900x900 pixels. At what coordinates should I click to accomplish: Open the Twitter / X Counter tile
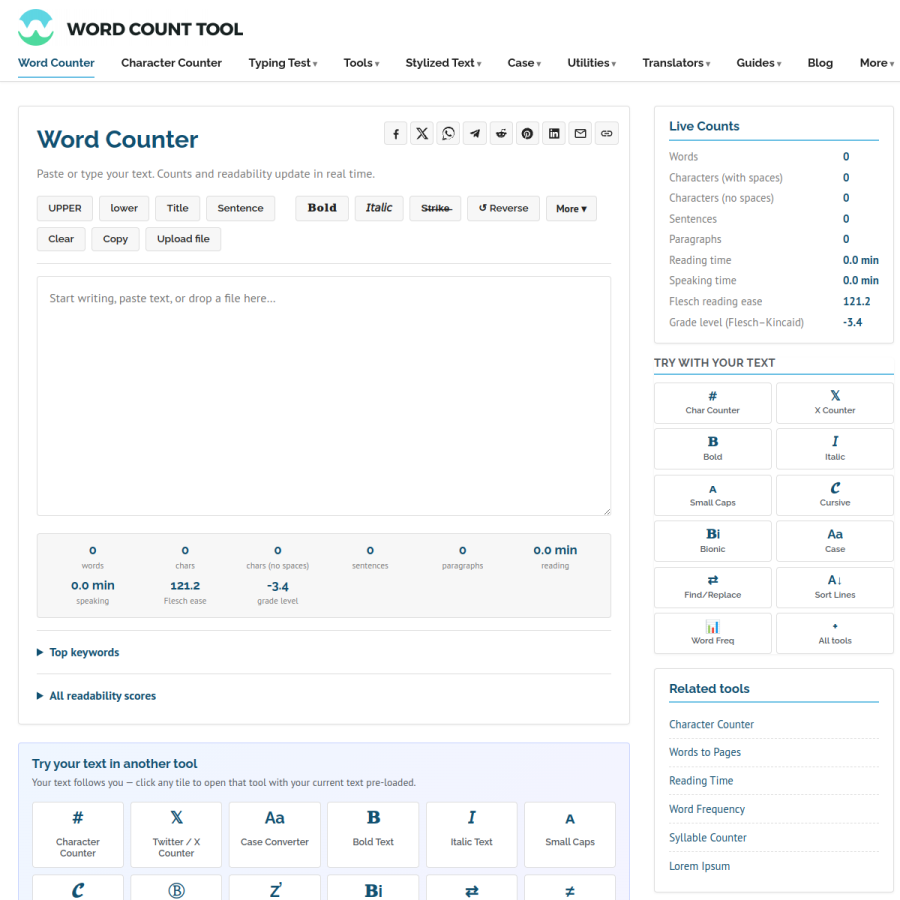pyautogui.click(x=176, y=835)
